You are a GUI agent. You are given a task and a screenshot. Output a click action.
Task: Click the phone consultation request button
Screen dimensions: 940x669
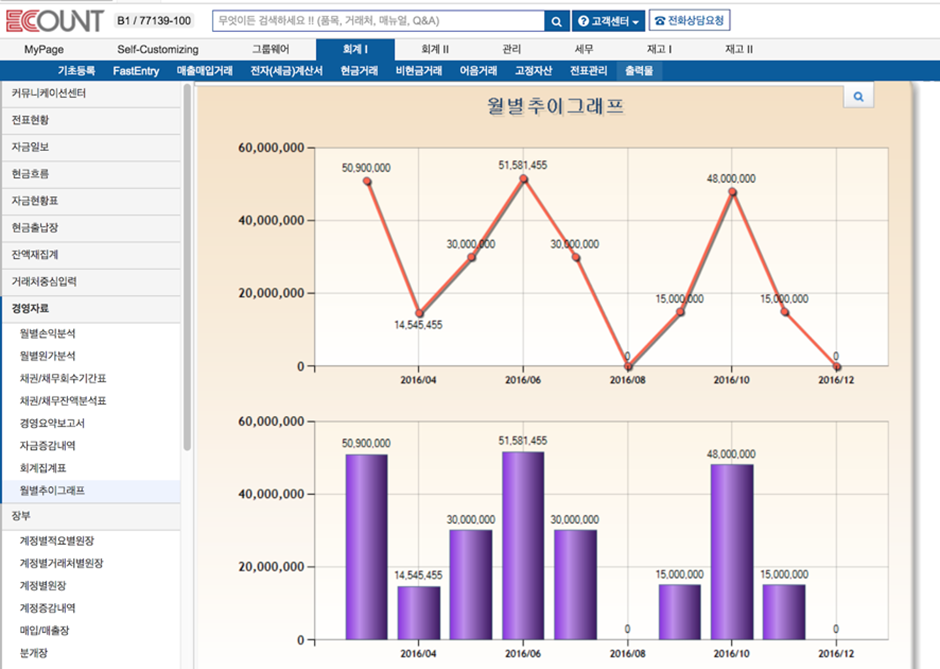[689, 20]
